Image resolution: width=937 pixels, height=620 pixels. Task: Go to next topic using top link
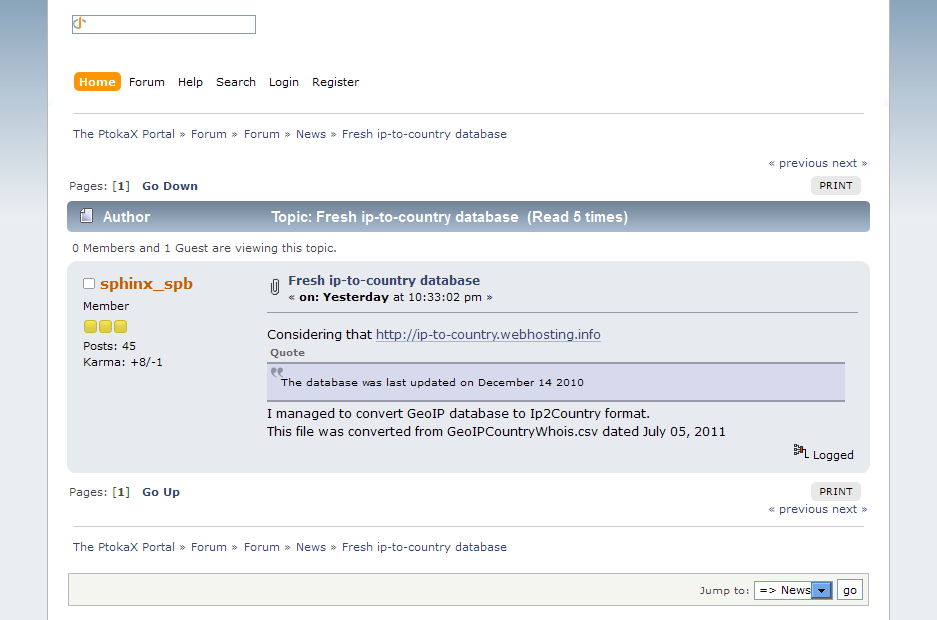click(x=849, y=163)
